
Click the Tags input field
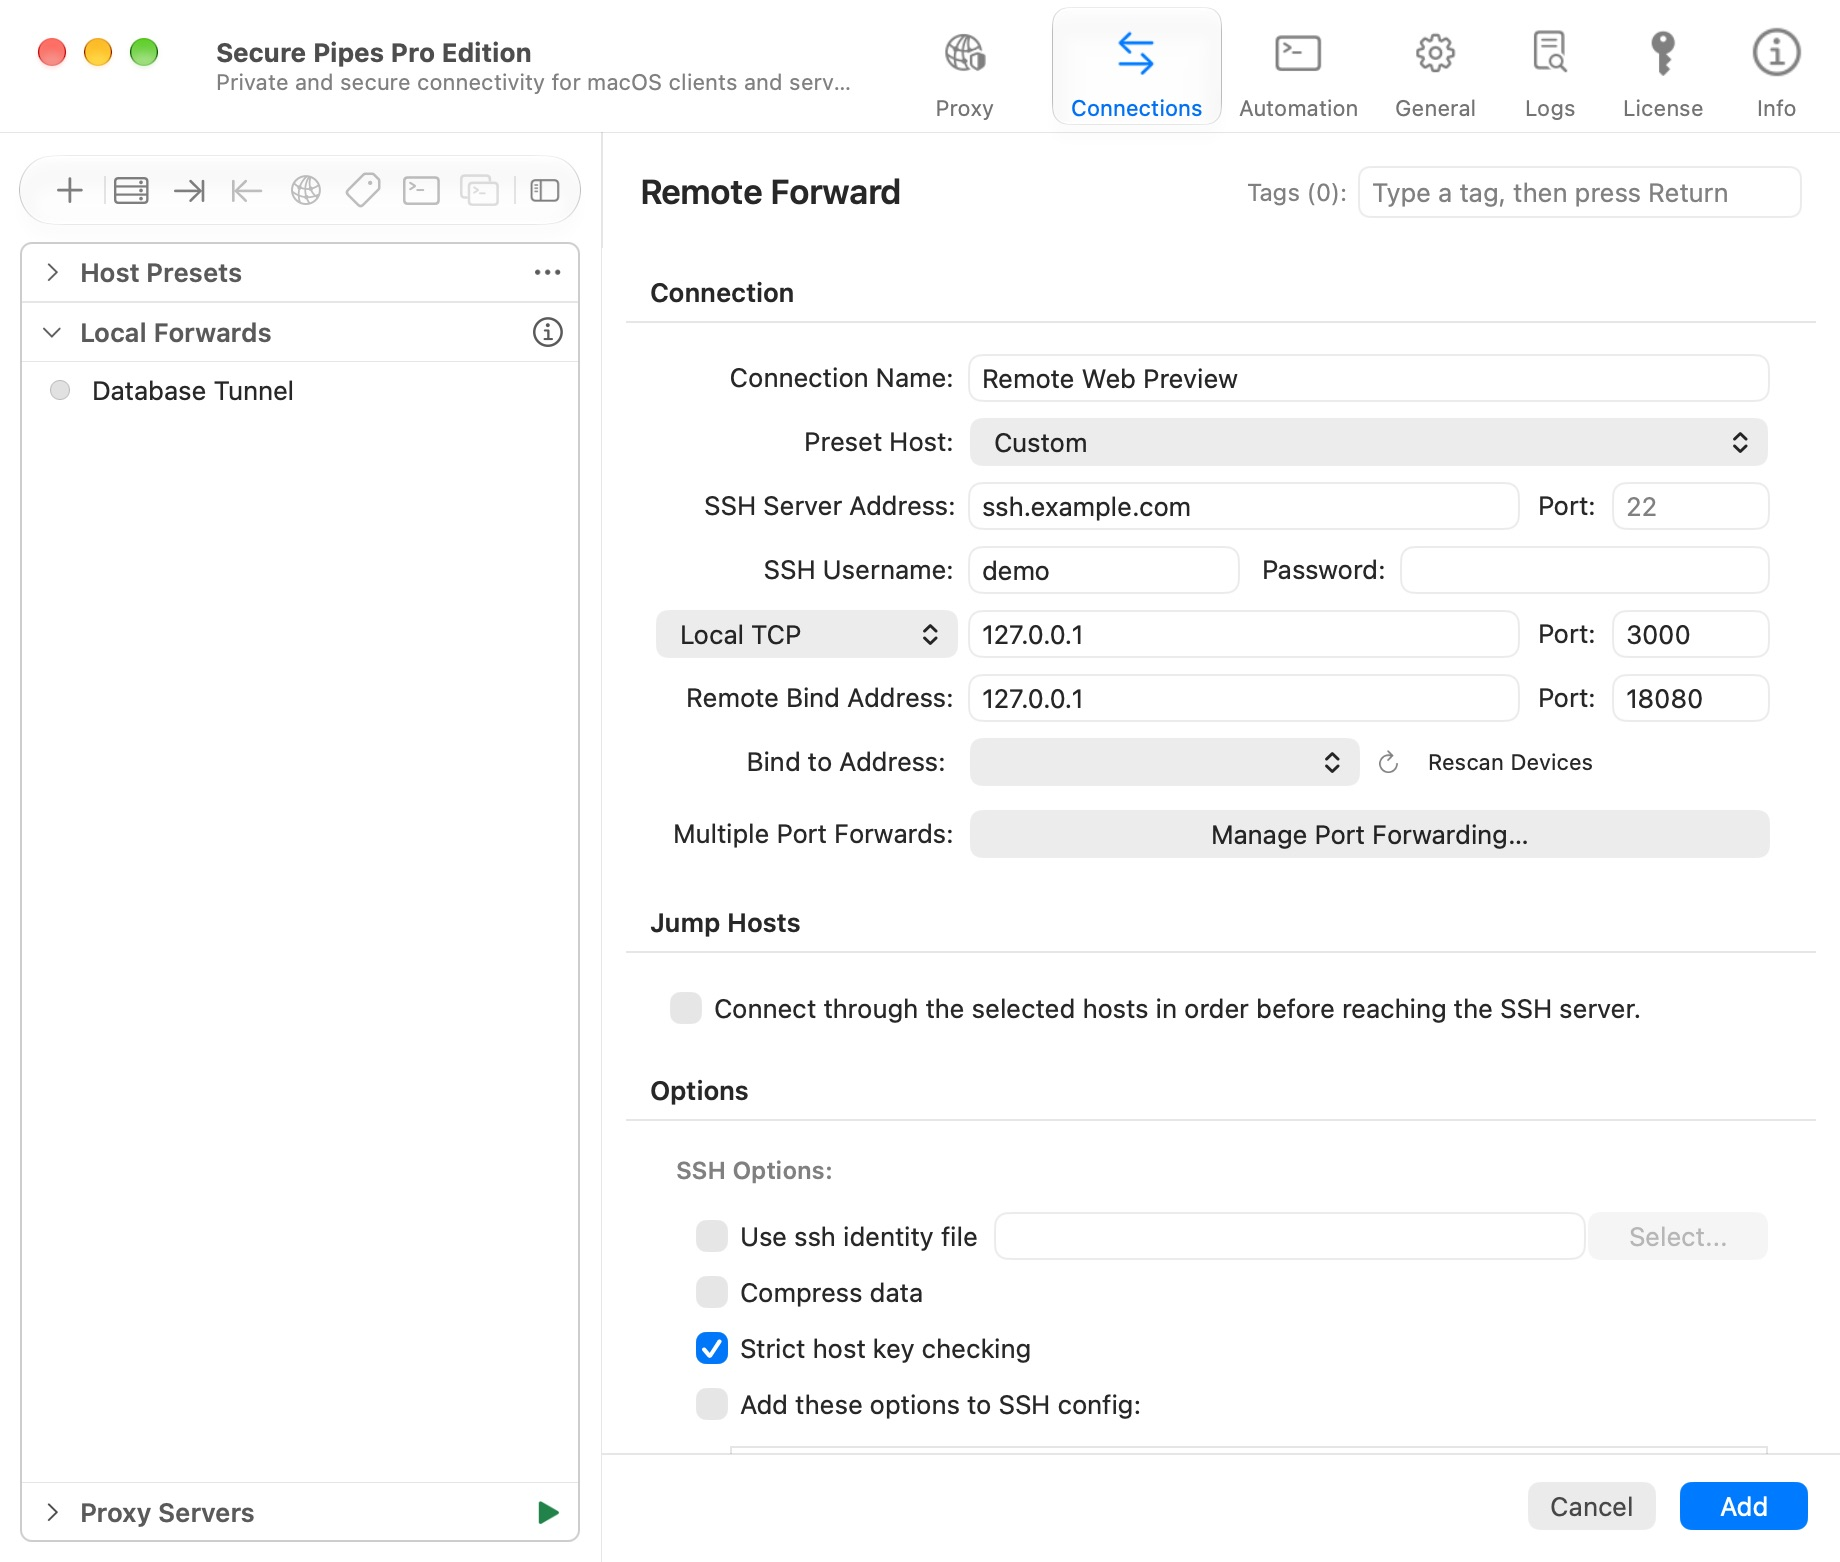click(x=1579, y=192)
